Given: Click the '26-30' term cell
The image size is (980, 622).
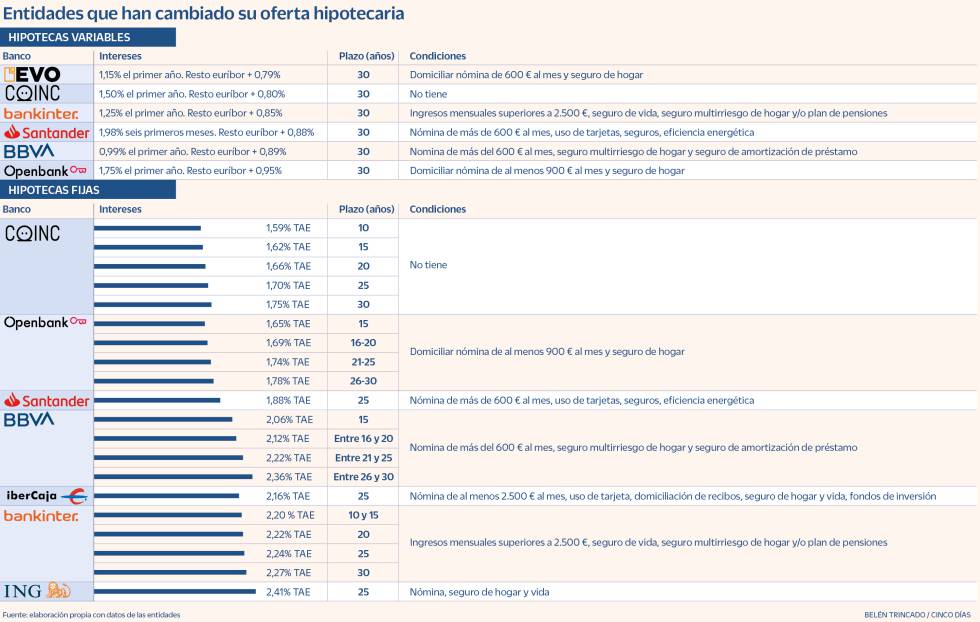Looking at the screenshot, I should coord(363,381).
